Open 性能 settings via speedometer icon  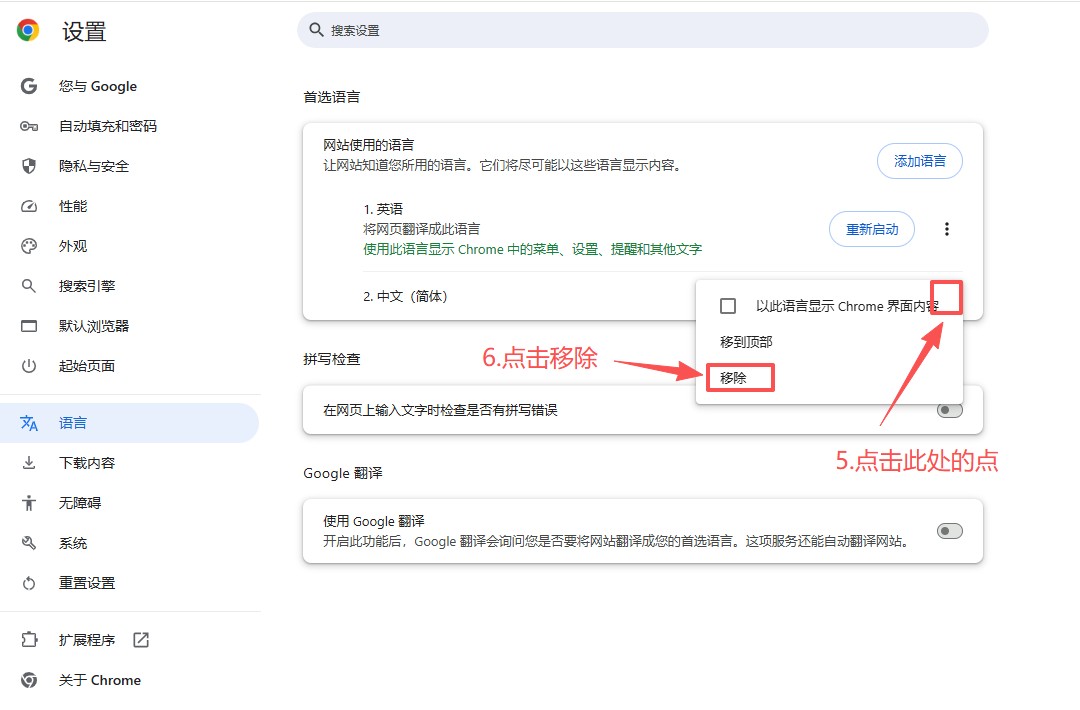pyautogui.click(x=28, y=206)
